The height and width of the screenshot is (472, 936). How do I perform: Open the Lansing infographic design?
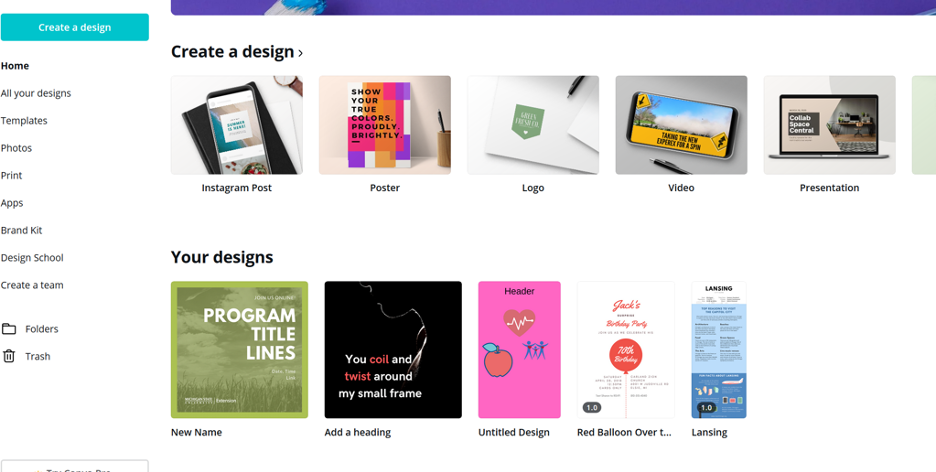[x=719, y=349]
